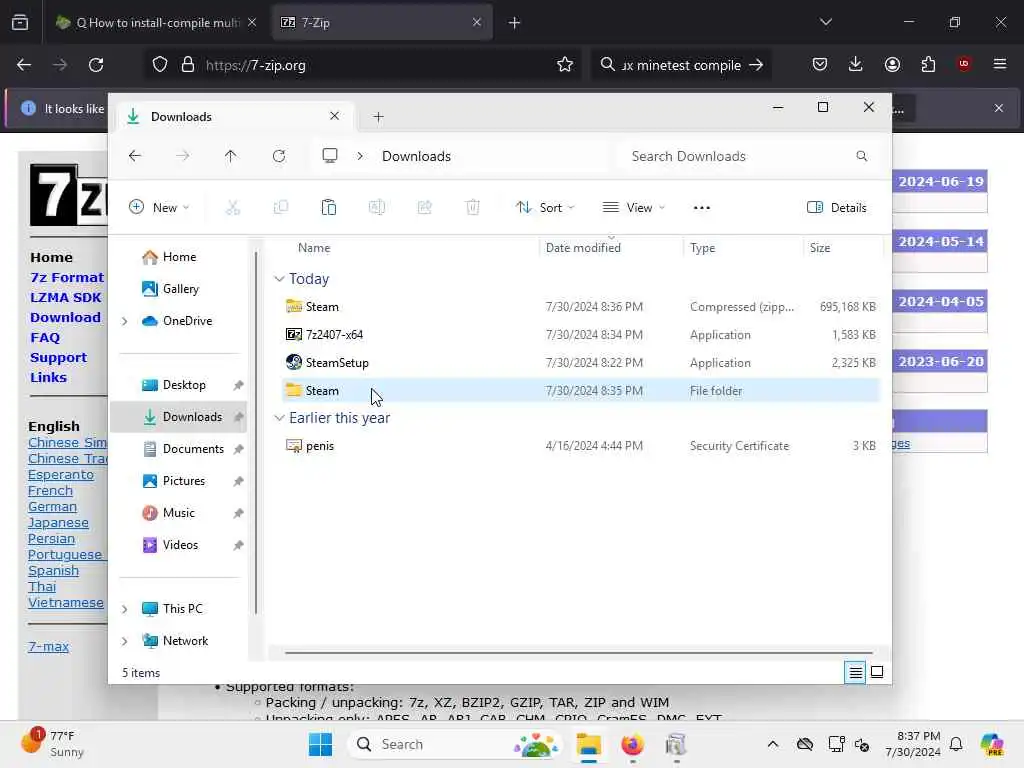Screen dimensions: 1024x768
Task: Toggle the Details pane
Action: click(x=837, y=208)
